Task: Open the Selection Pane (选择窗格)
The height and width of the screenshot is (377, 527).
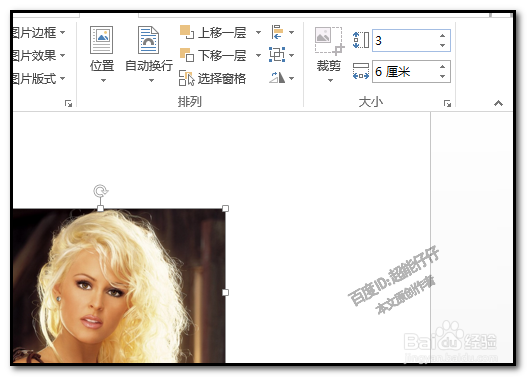Action: tap(212, 79)
